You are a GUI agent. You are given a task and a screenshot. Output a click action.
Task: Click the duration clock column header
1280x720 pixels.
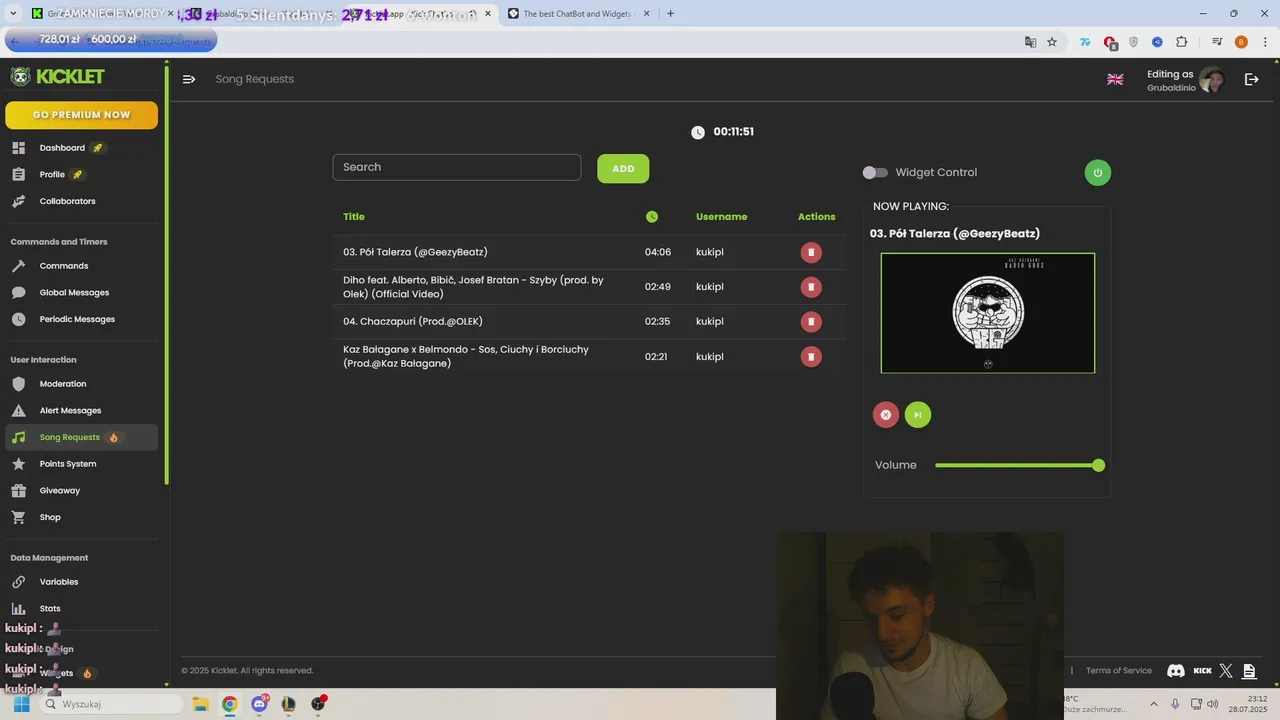click(x=652, y=217)
